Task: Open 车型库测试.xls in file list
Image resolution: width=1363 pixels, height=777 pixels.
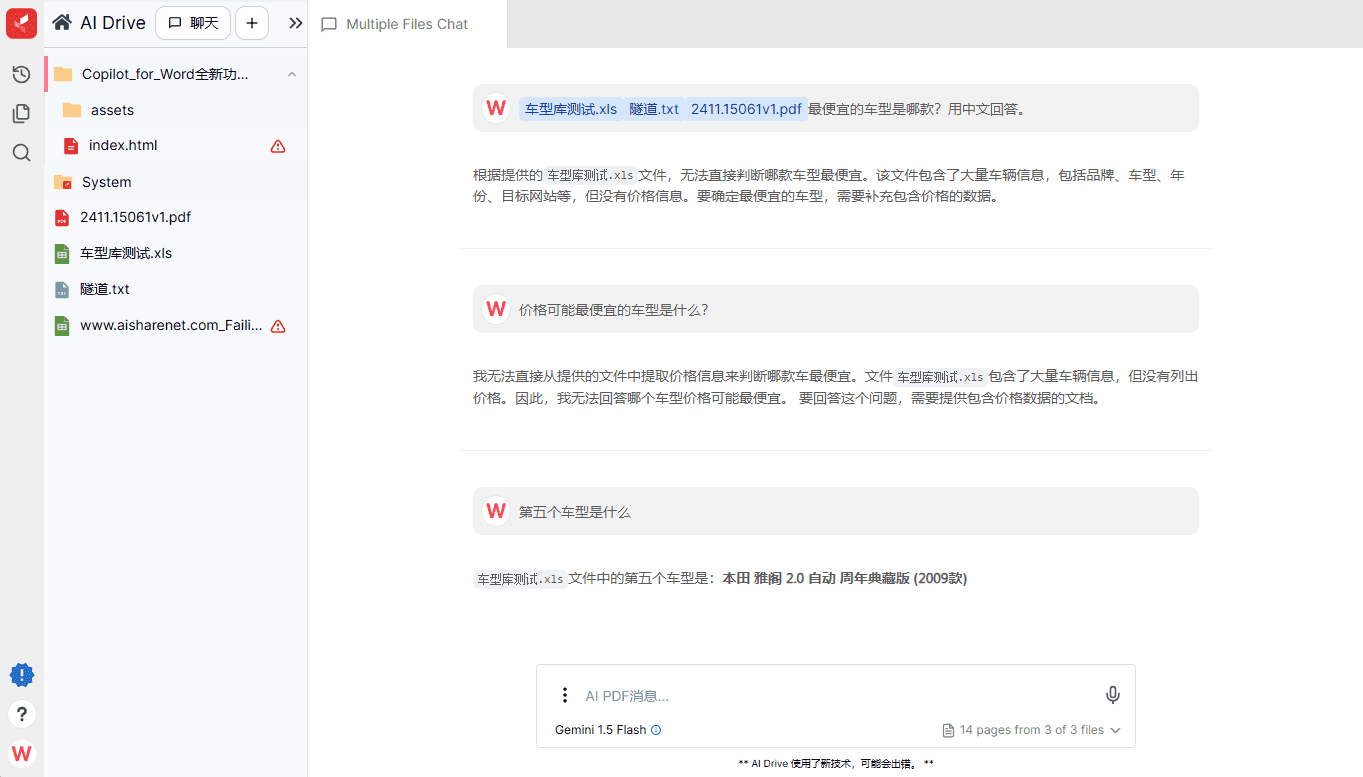Action: click(x=126, y=253)
